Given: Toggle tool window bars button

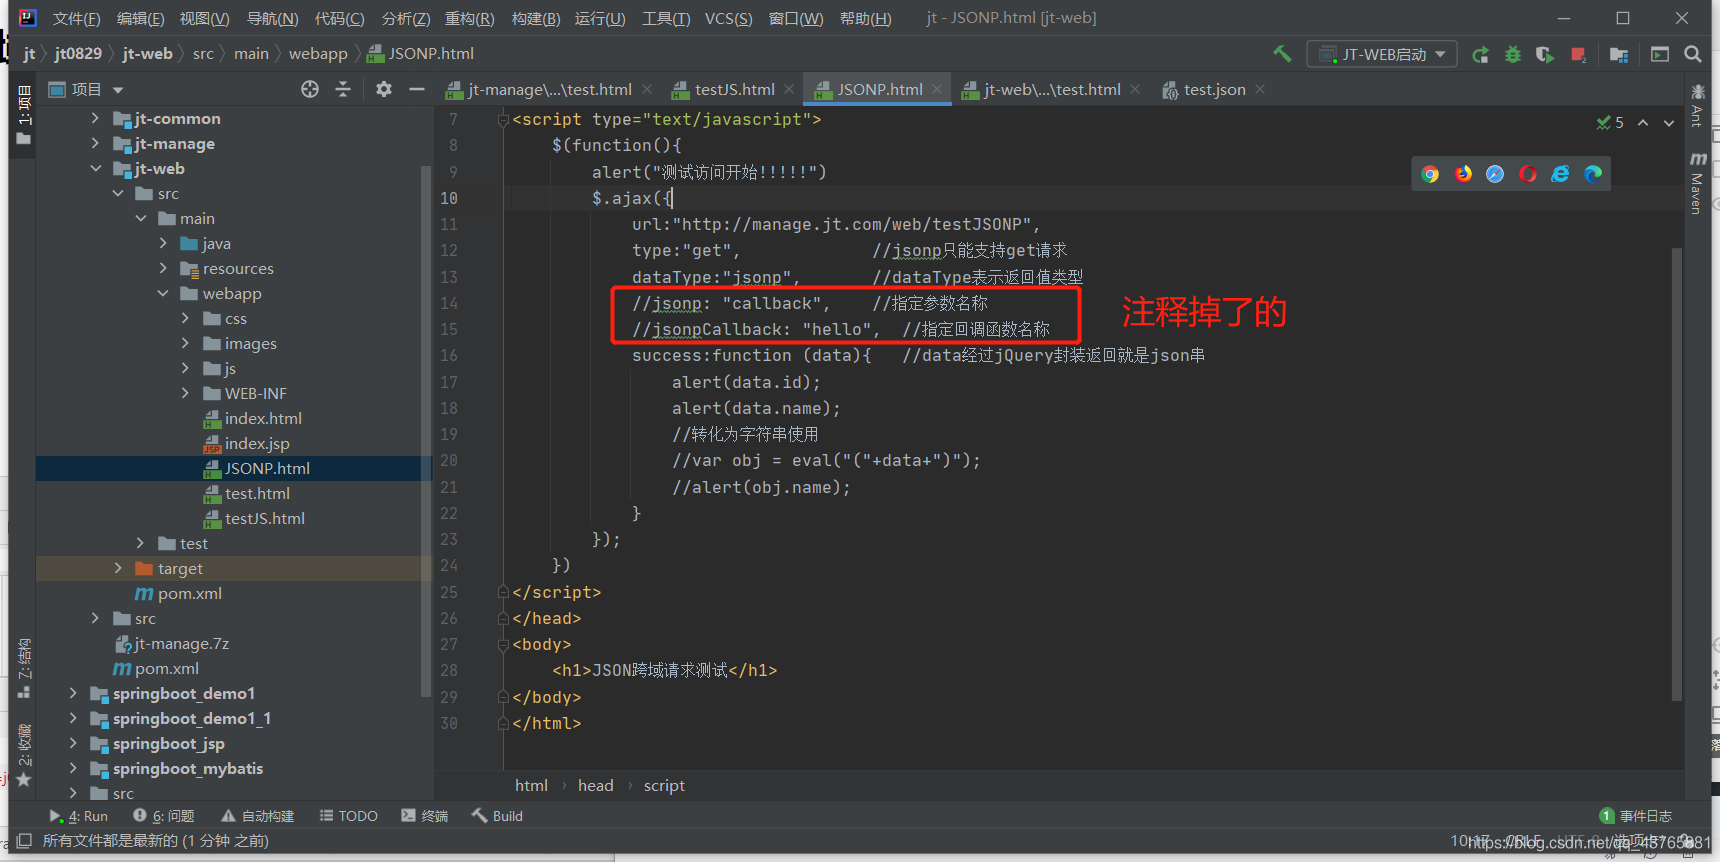Looking at the screenshot, I should 24,841.
